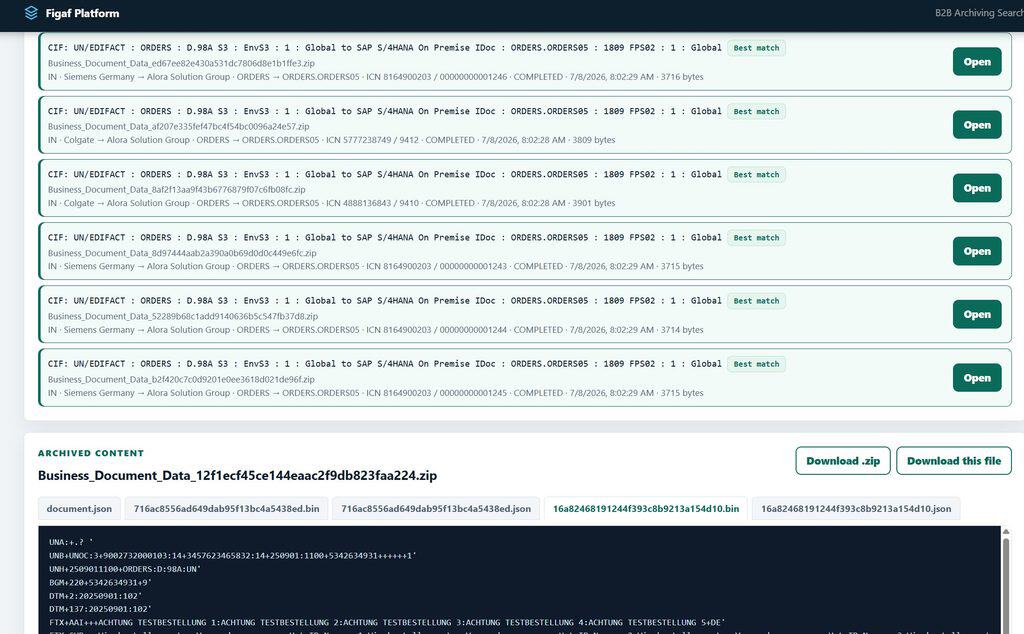Viewport: 1024px width, 634px height.
Task: Click the BGM+220+5342634931+9 line
Action: [x=100, y=582]
